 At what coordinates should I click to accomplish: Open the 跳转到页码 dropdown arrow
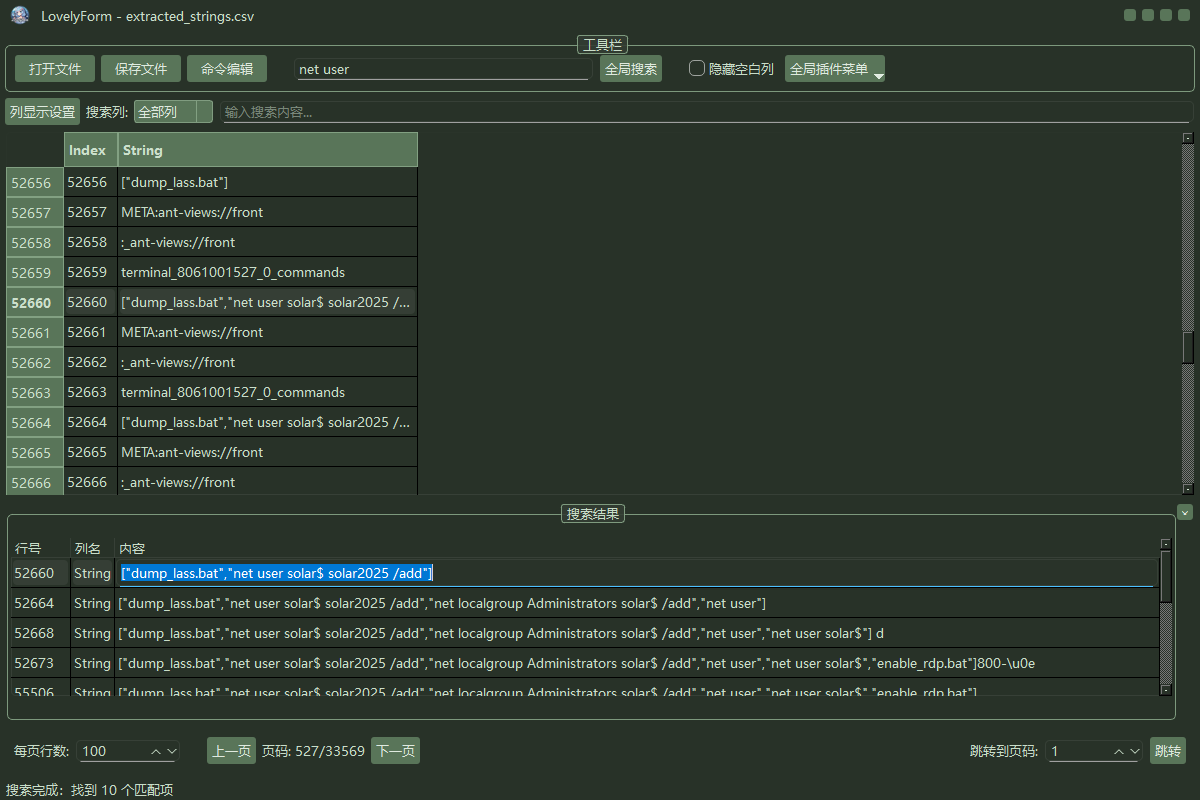[x=1133, y=751]
